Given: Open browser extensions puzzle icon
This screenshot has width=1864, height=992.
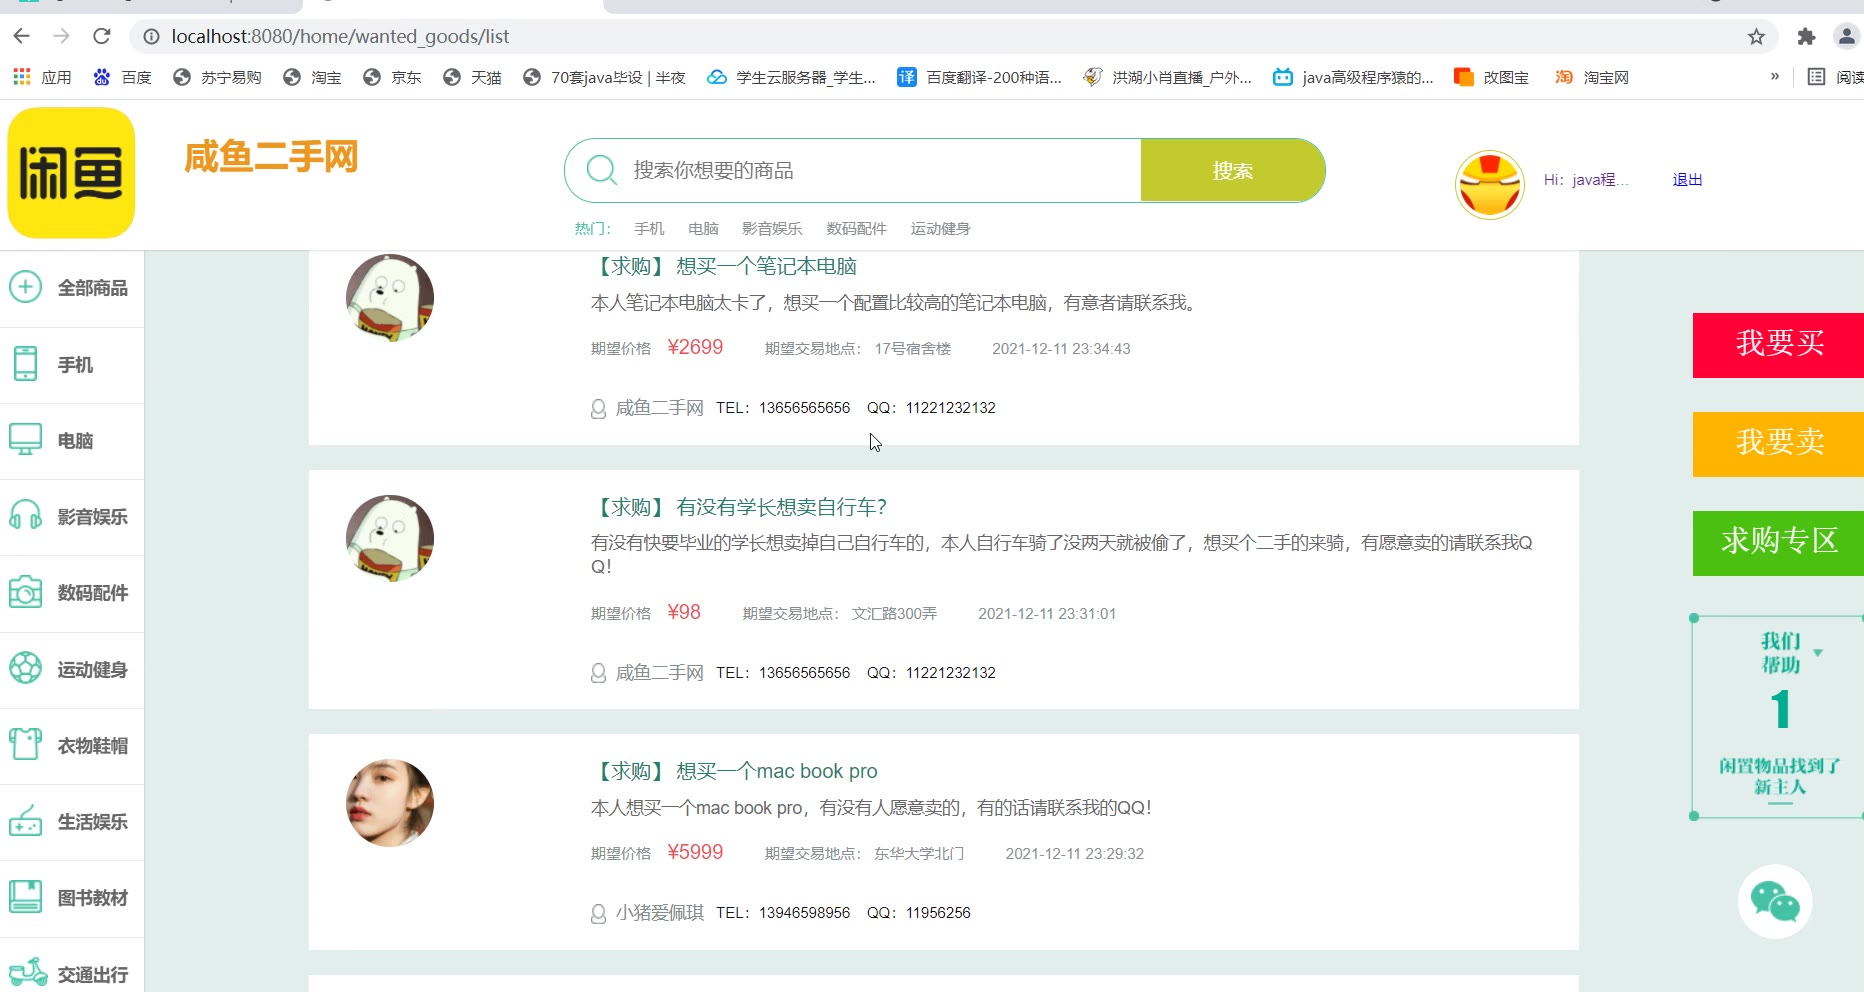Looking at the screenshot, I should (x=1806, y=37).
